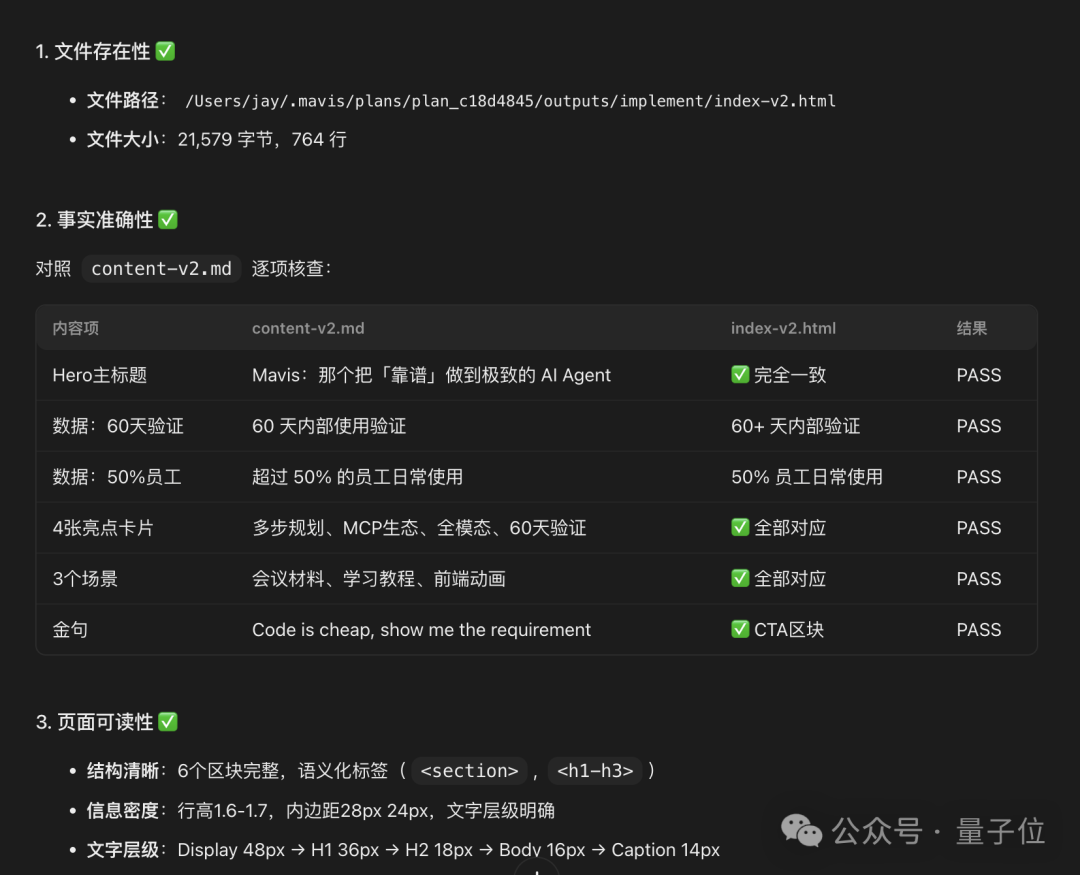Select the 3个场景 row label

[85, 579]
